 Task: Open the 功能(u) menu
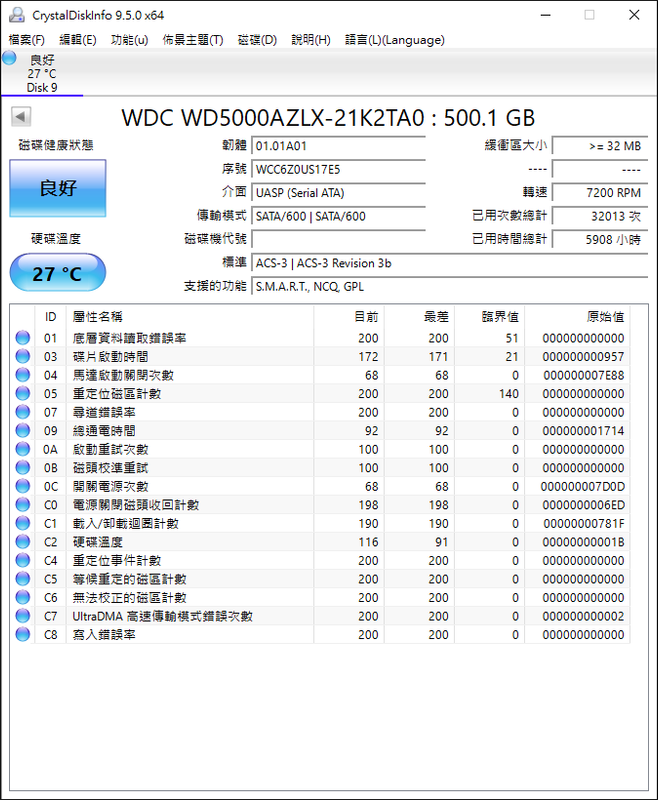tap(130, 40)
